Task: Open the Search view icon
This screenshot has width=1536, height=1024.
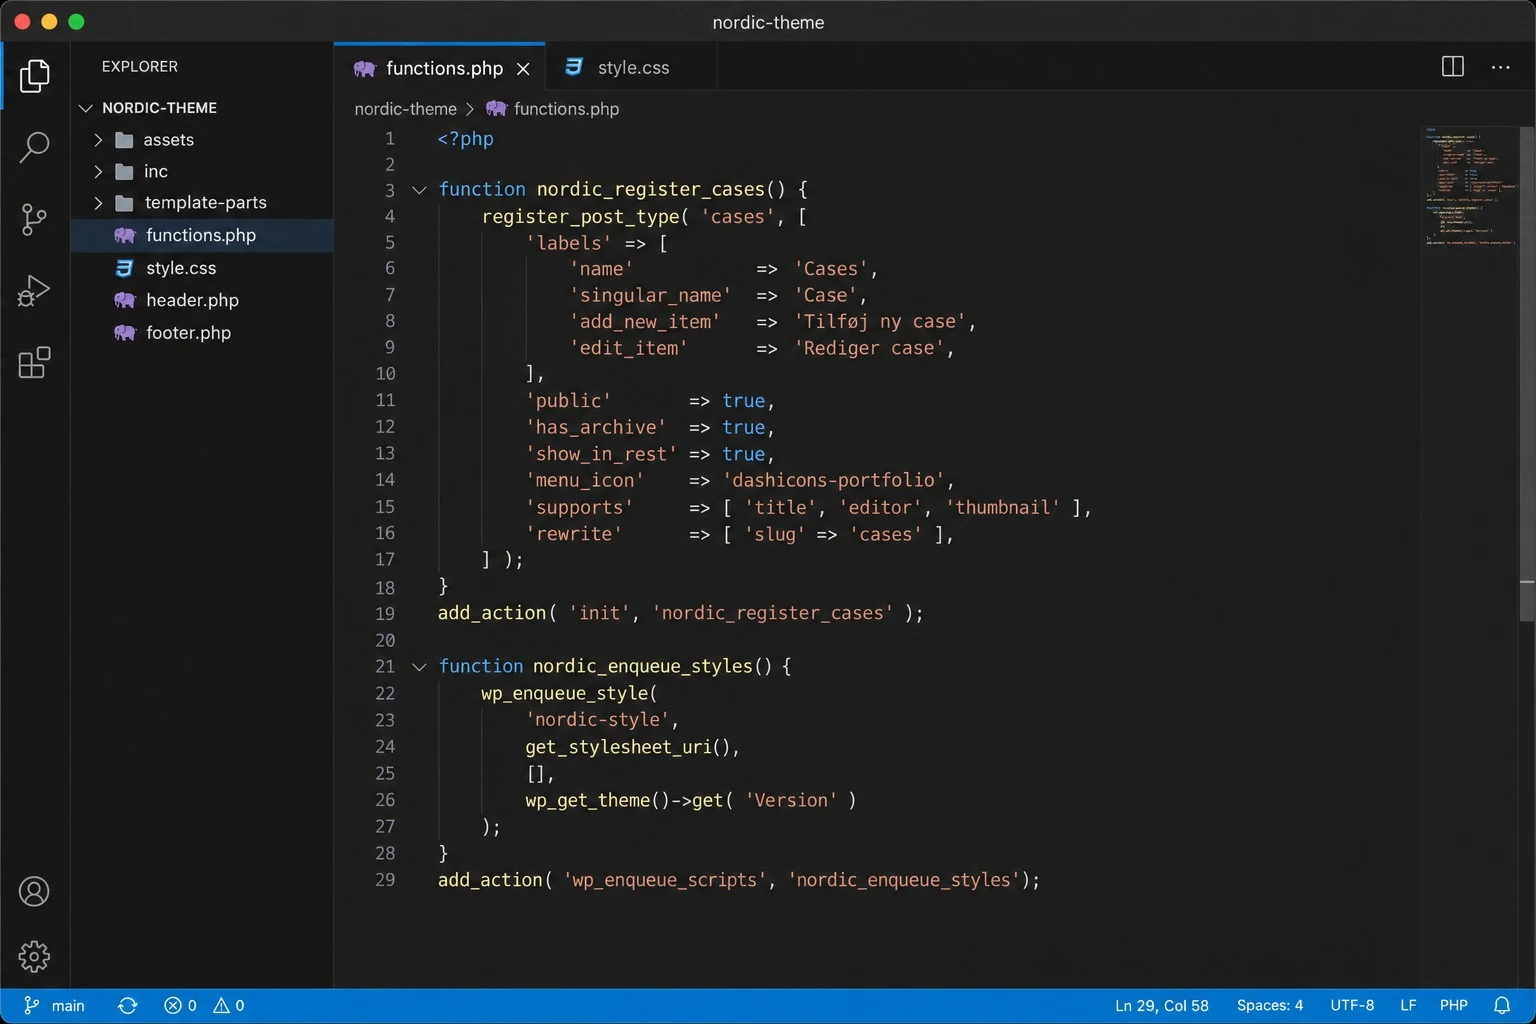Action: pyautogui.click(x=34, y=147)
